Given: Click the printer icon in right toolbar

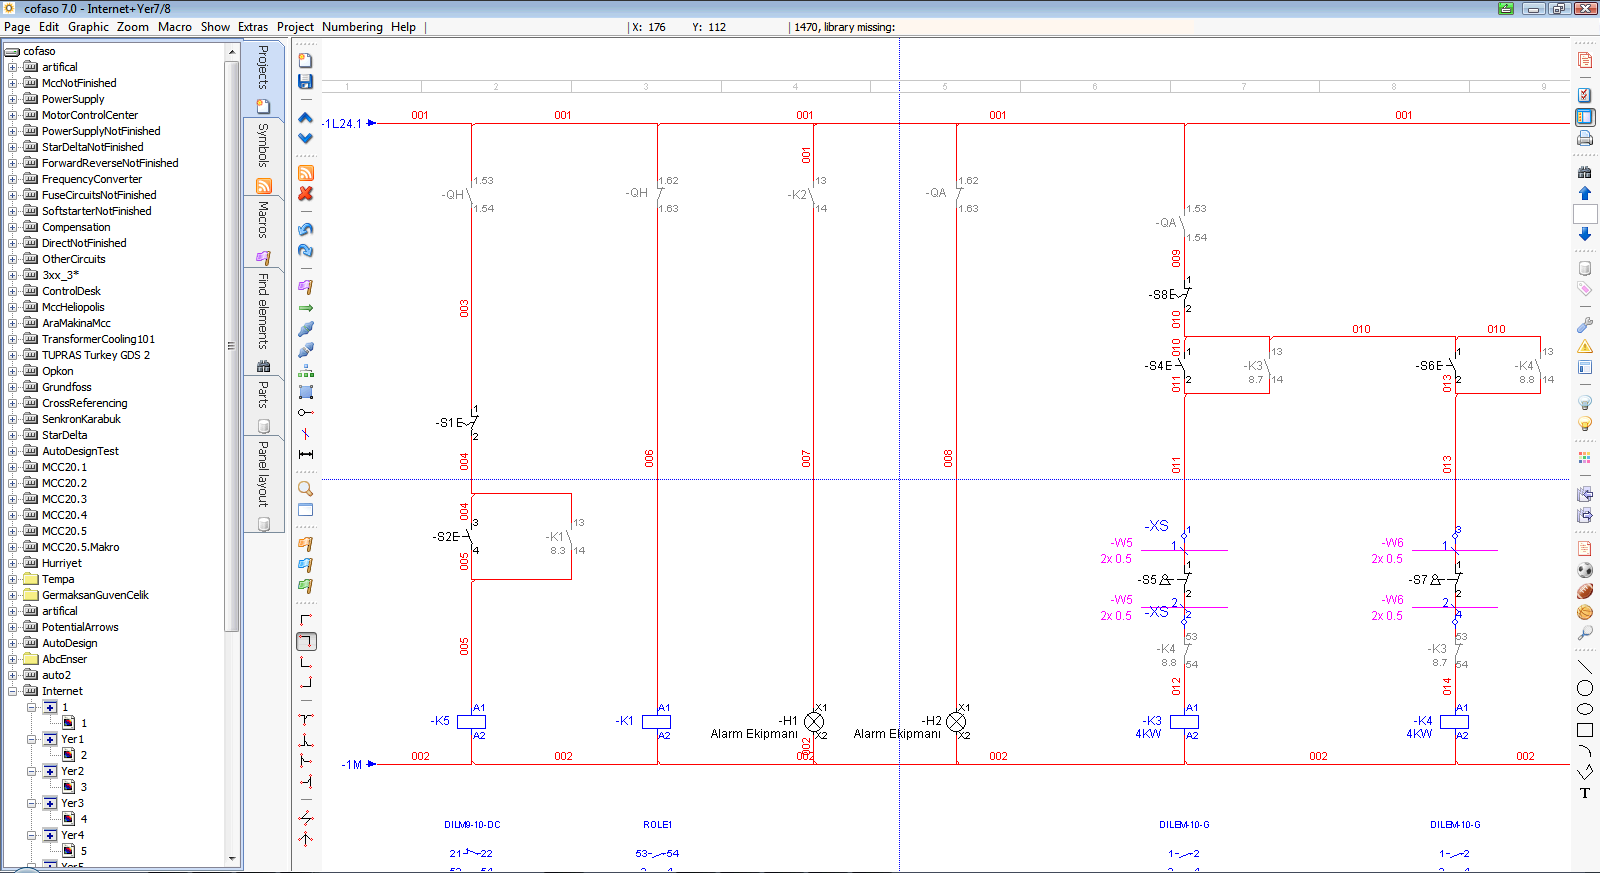Looking at the screenshot, I should 1584,138.
